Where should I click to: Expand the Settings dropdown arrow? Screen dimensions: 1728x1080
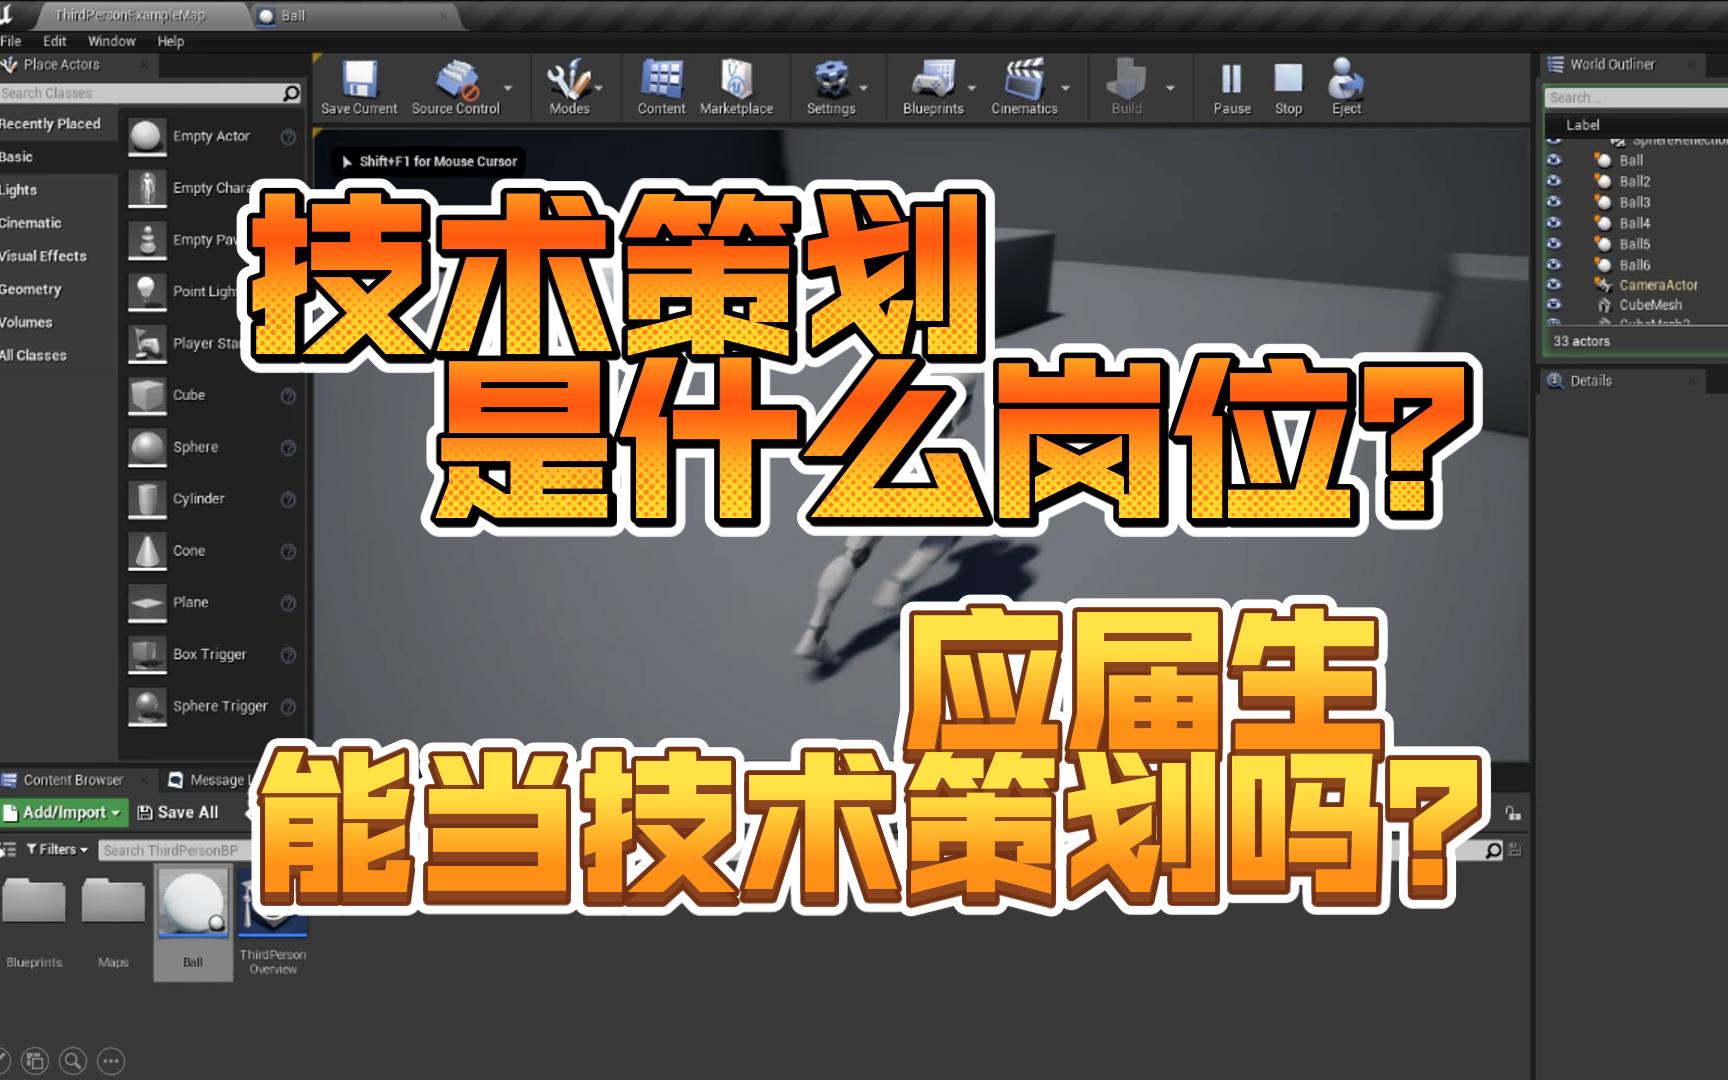[x=864, y=88]
